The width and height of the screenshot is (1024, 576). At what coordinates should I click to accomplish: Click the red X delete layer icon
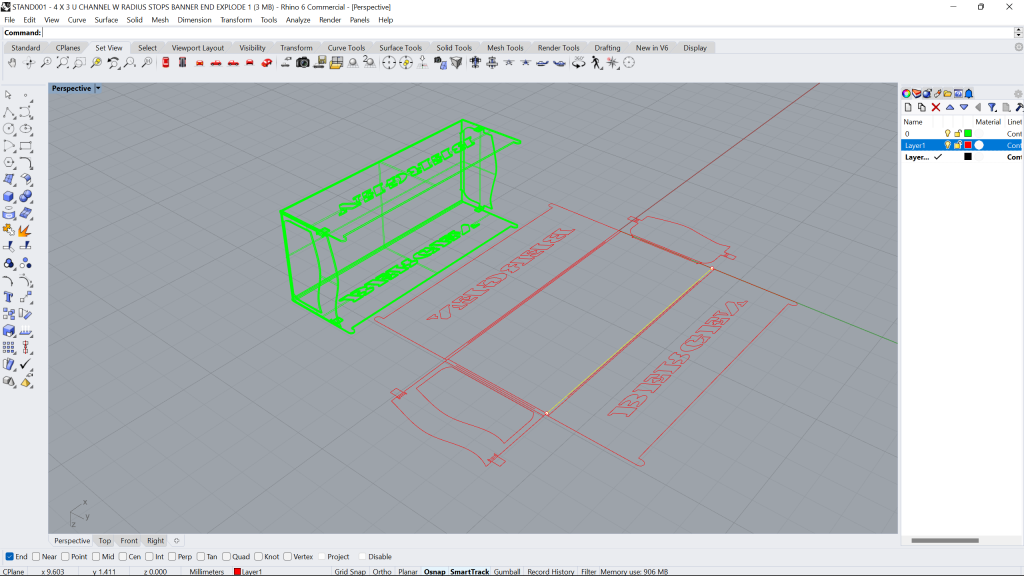(x=936, y=107)
